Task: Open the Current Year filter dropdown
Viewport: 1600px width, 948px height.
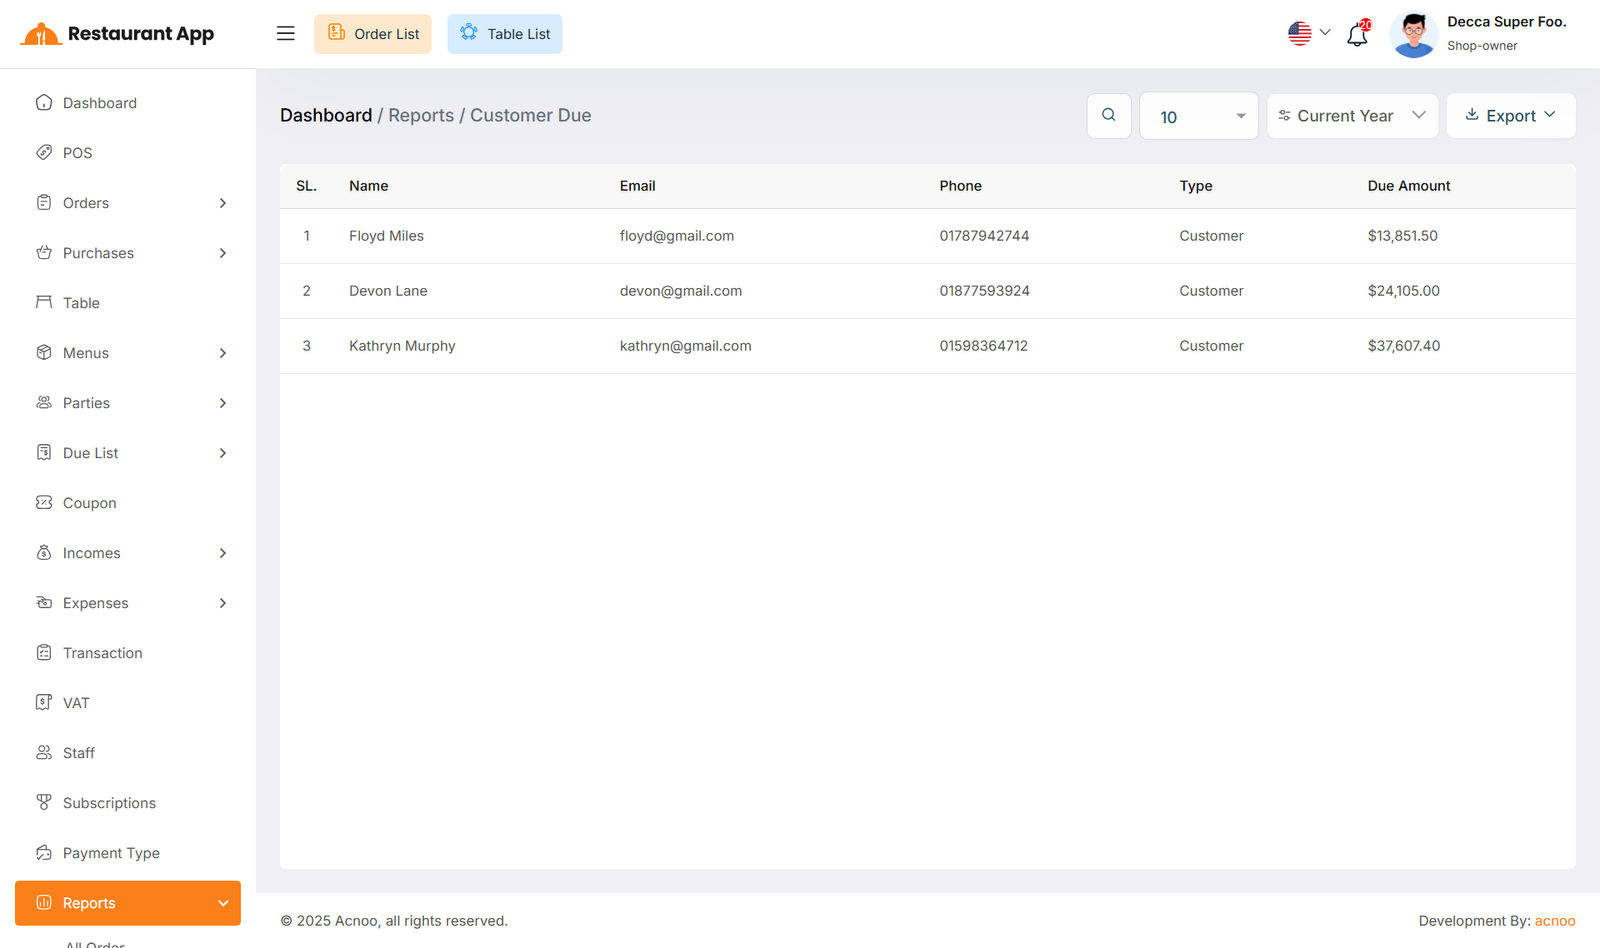Action: point(1352,116)
